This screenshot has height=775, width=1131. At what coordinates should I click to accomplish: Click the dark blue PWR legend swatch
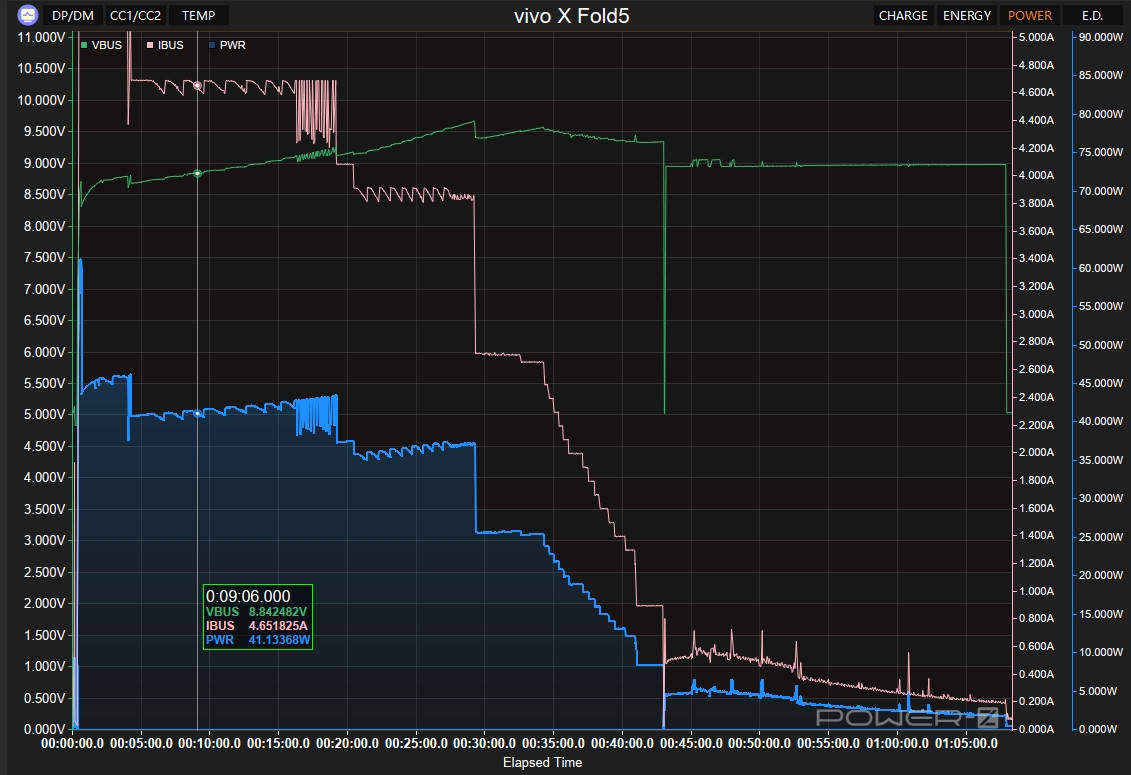(212, 45)
